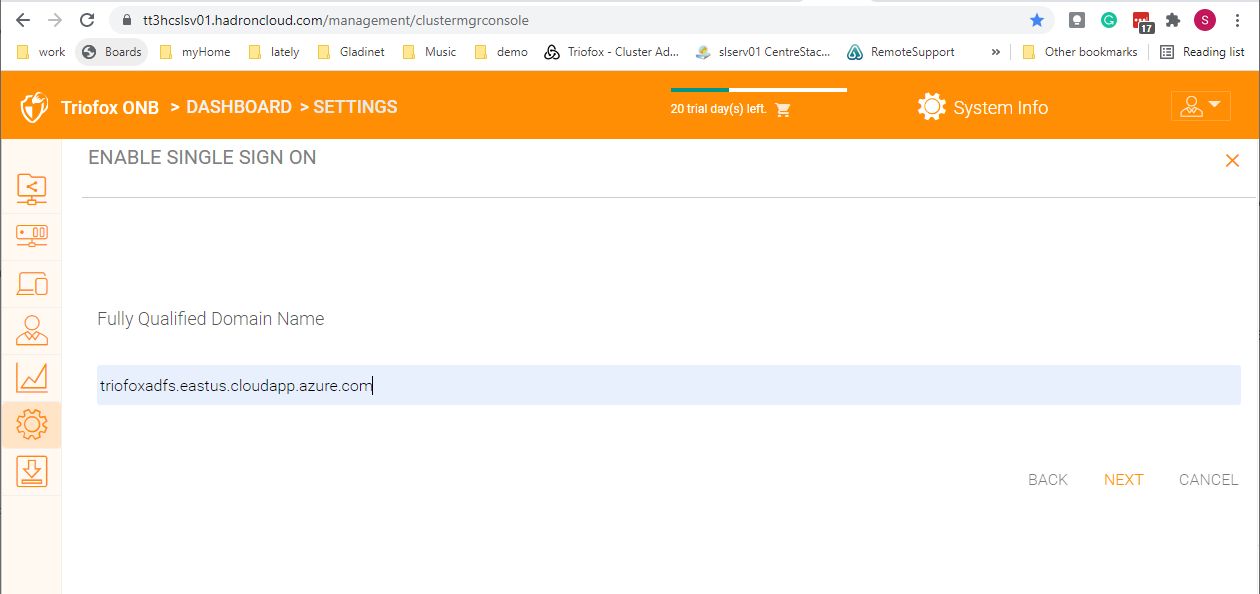Viewport: 1260px width, 594px height.
Task: Open the Extensions puzzle icon
Action: 1173,20
